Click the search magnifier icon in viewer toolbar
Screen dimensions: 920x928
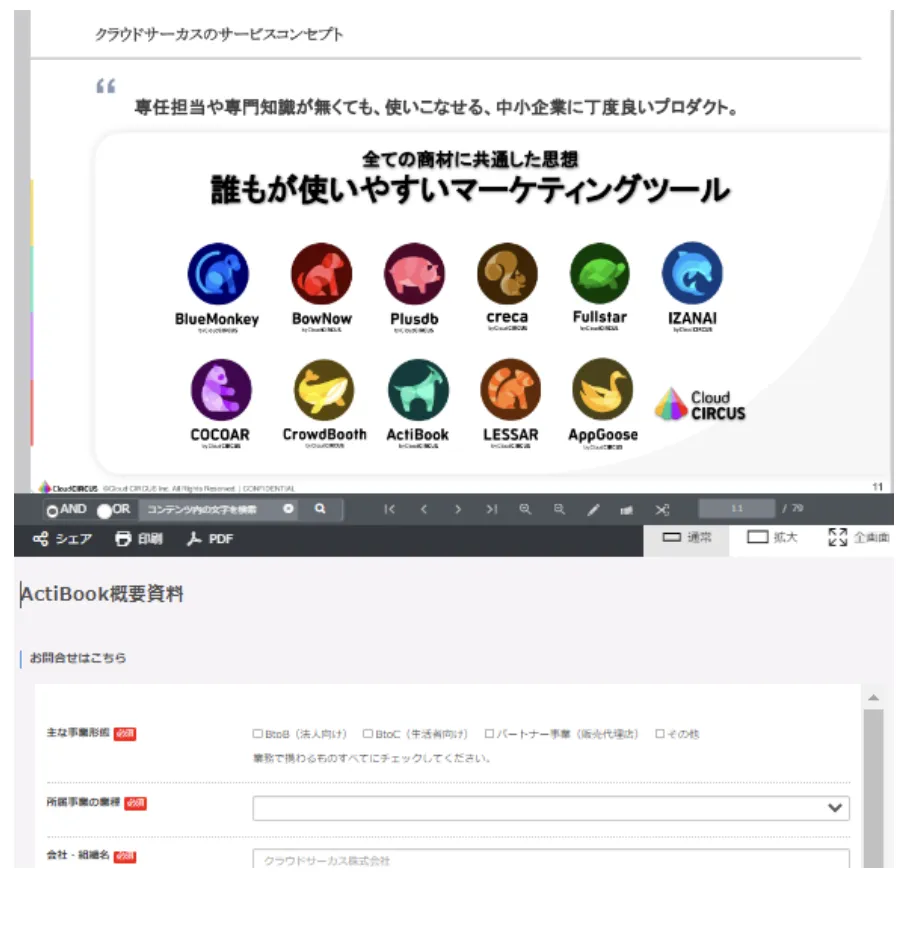point(320,509)
